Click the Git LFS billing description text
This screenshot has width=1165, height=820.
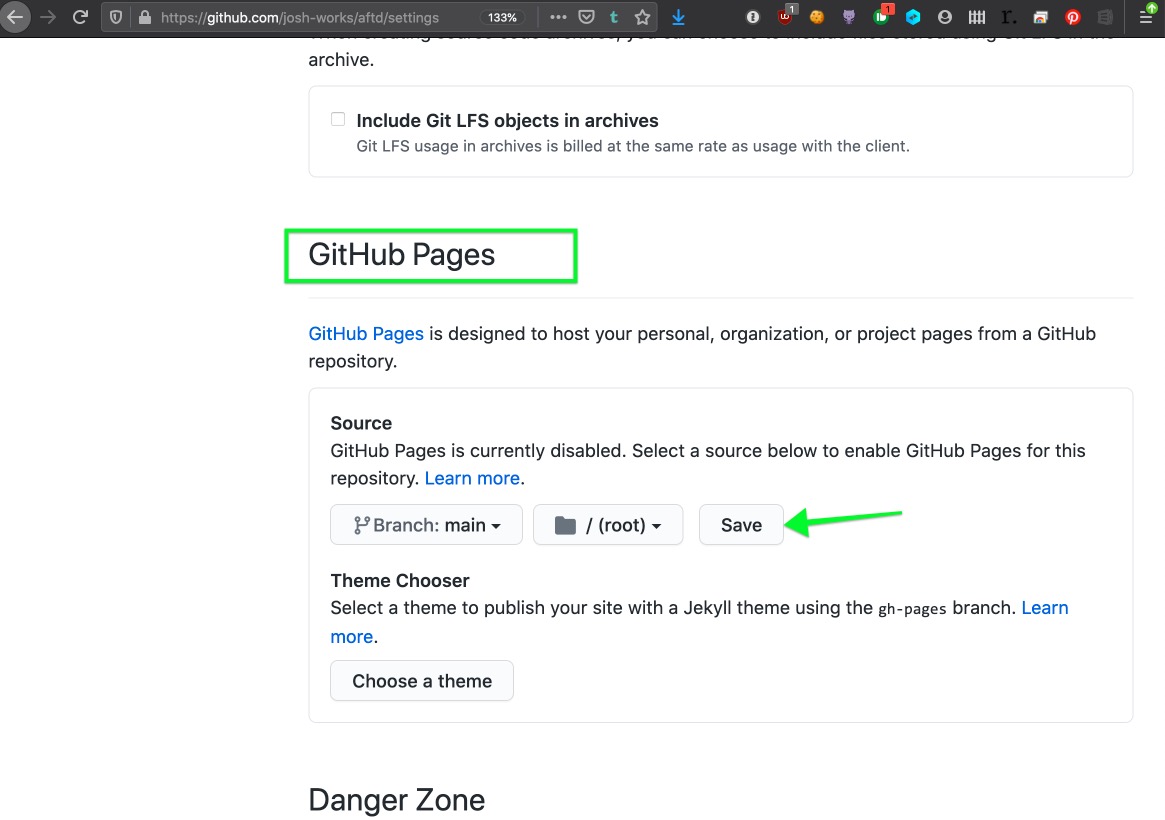[633, 146]
